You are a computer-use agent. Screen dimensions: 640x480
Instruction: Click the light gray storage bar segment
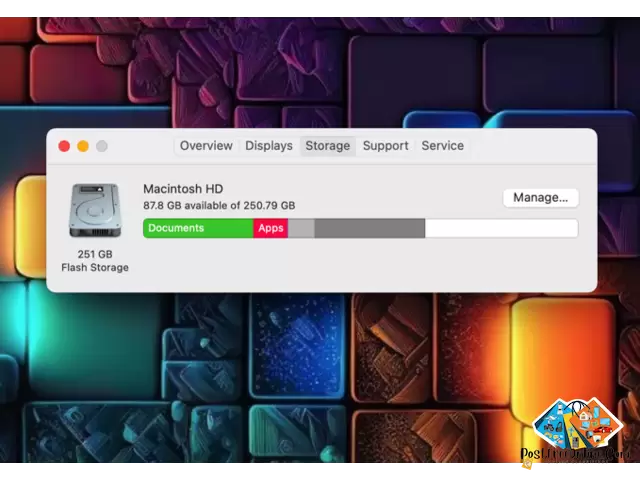301,228
